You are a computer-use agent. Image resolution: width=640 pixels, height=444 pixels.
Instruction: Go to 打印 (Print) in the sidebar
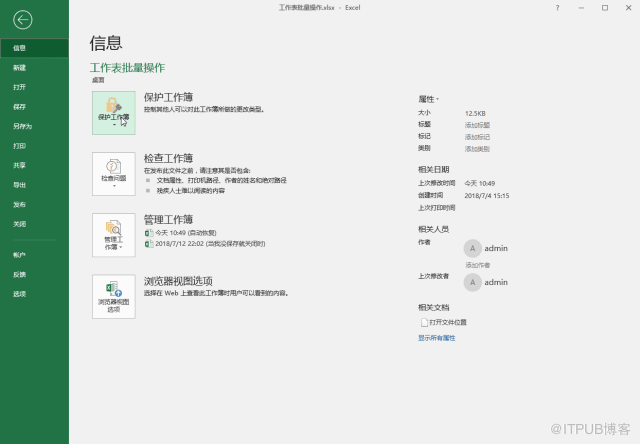tap(20, 146)
